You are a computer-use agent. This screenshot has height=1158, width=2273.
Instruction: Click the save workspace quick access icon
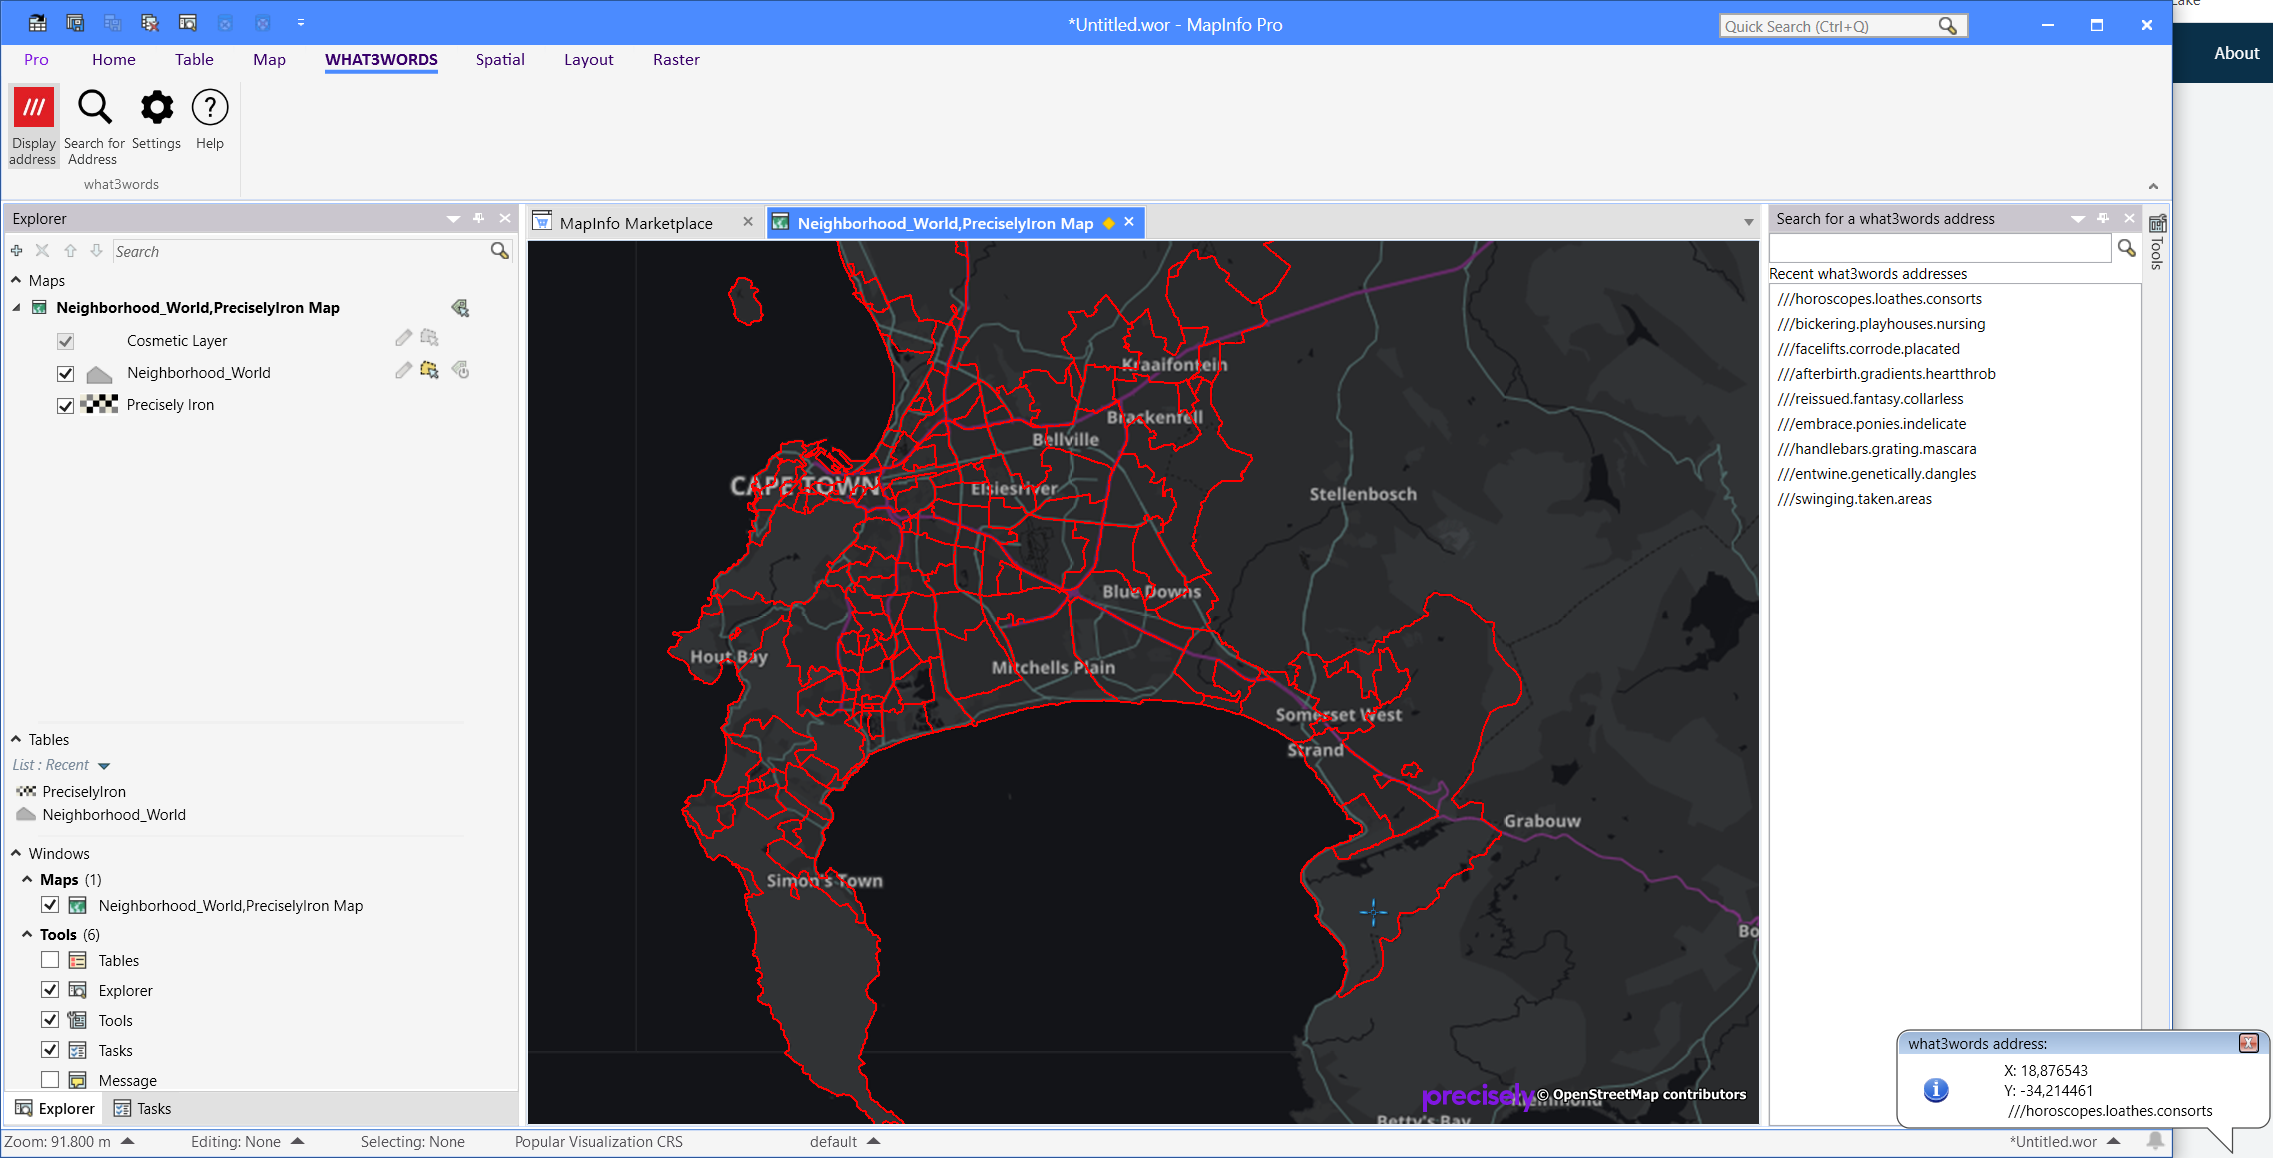tap(75, 23)
